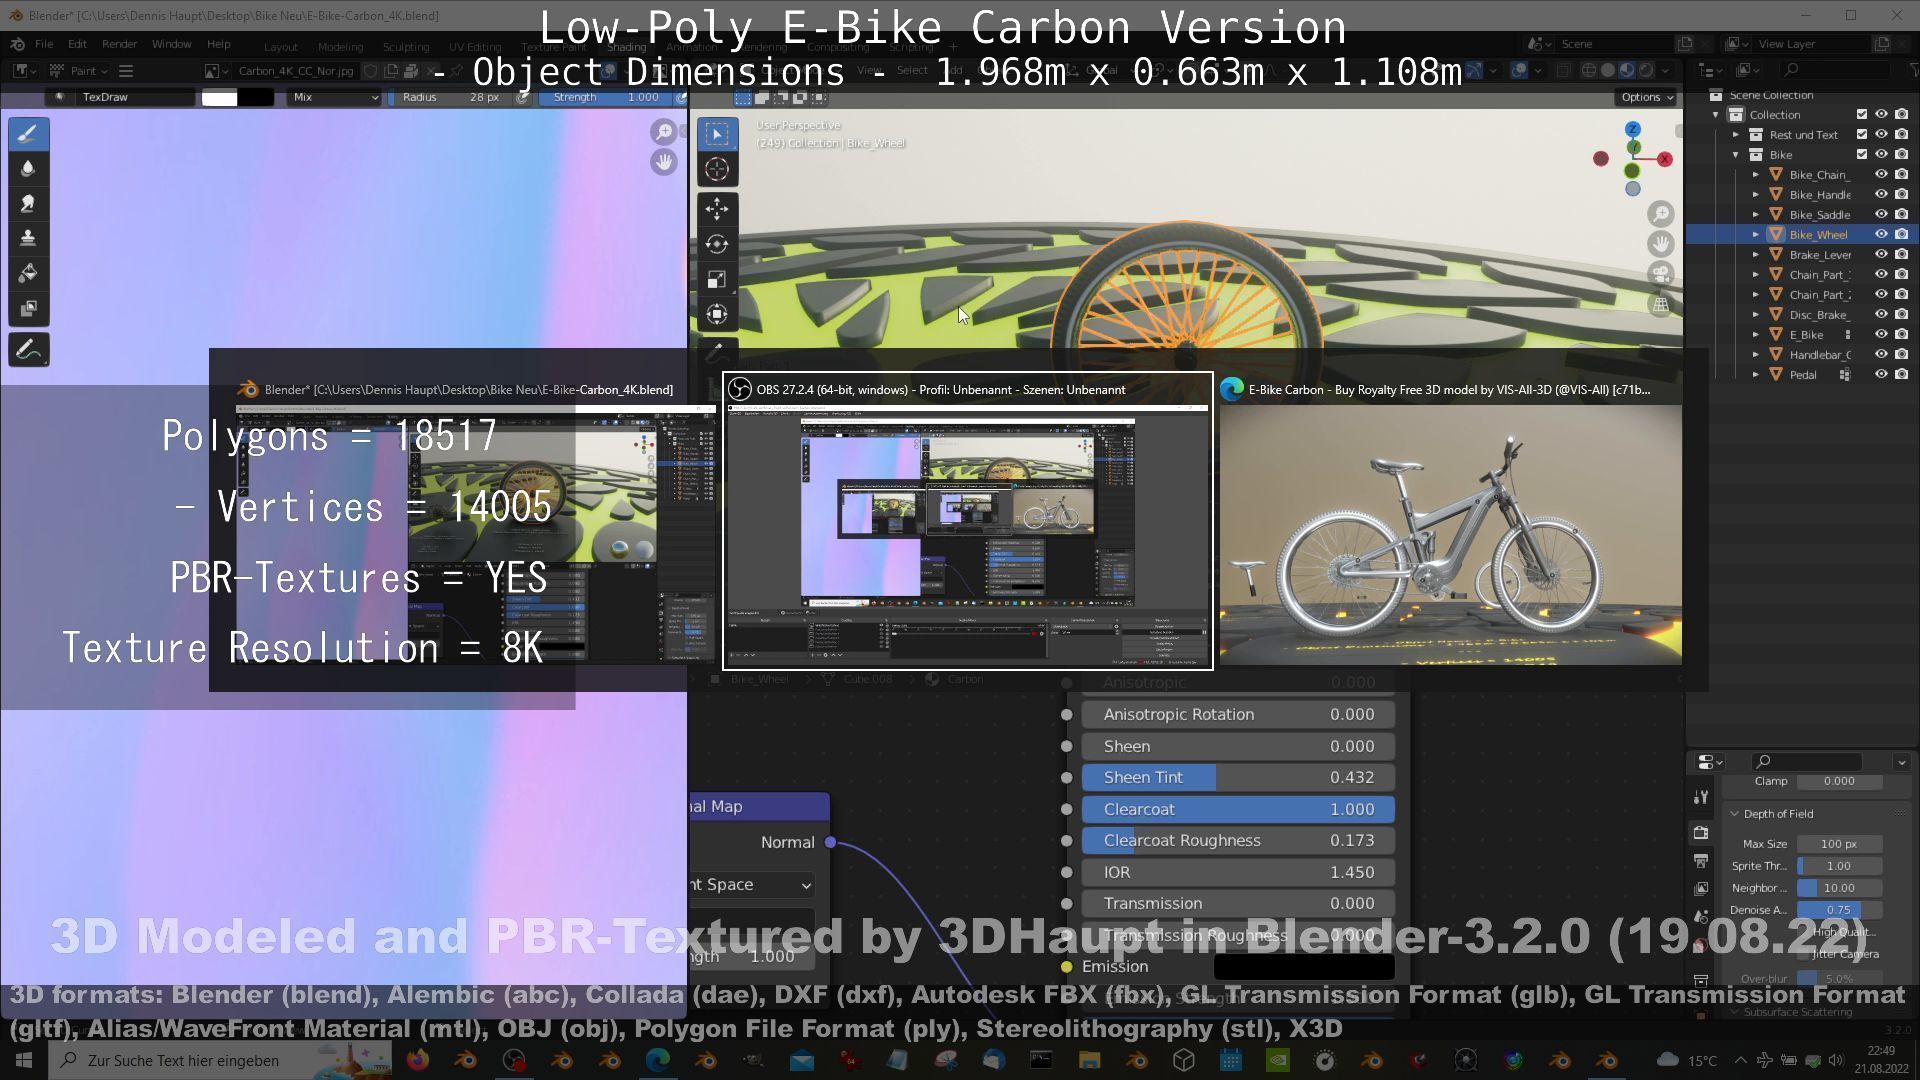Screen dimensions: 1920x1080
Task: Activate the Rotate tool in the 3D viewport
Action: [x=717, y=244]
